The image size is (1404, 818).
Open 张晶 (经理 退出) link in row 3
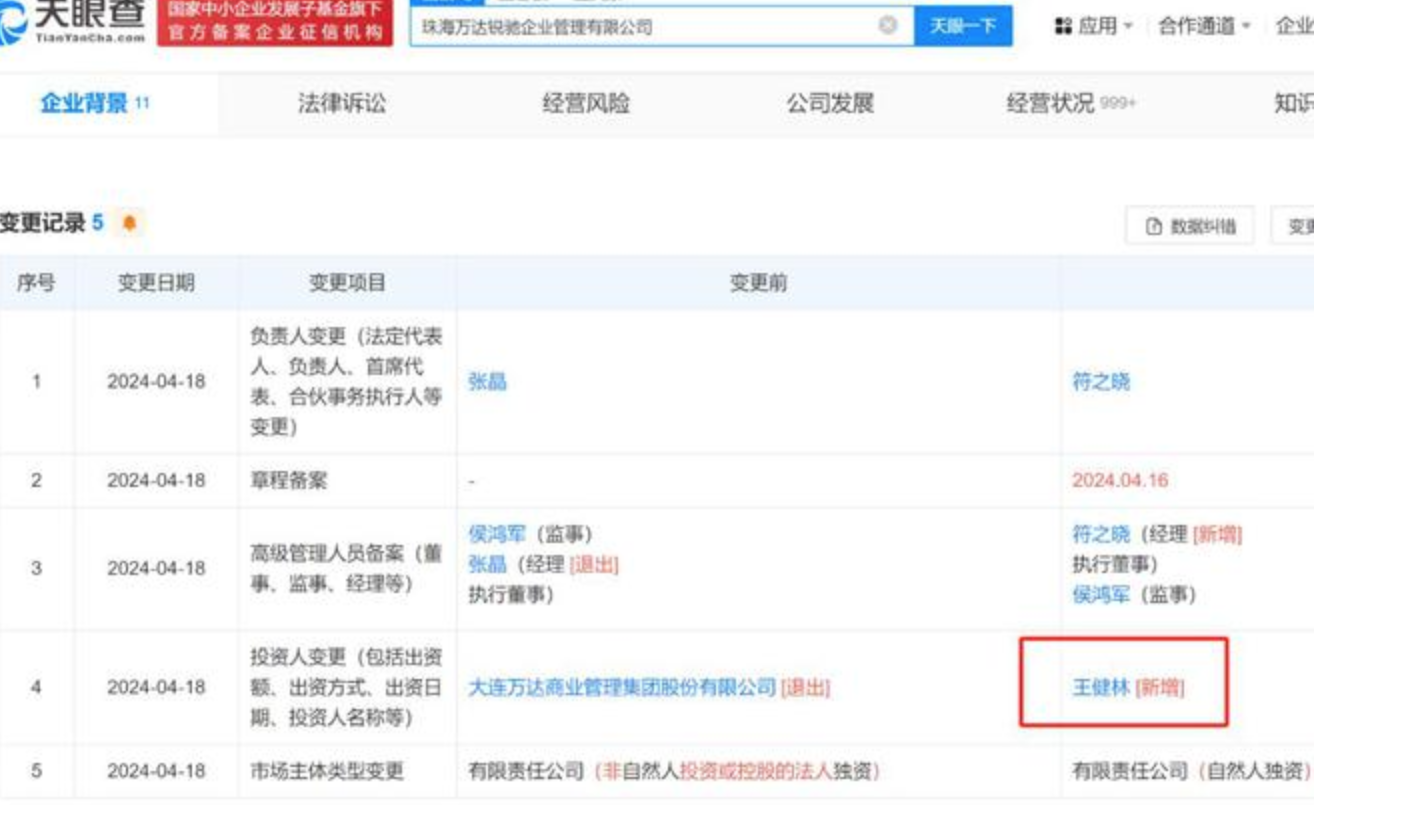(487, 565)
